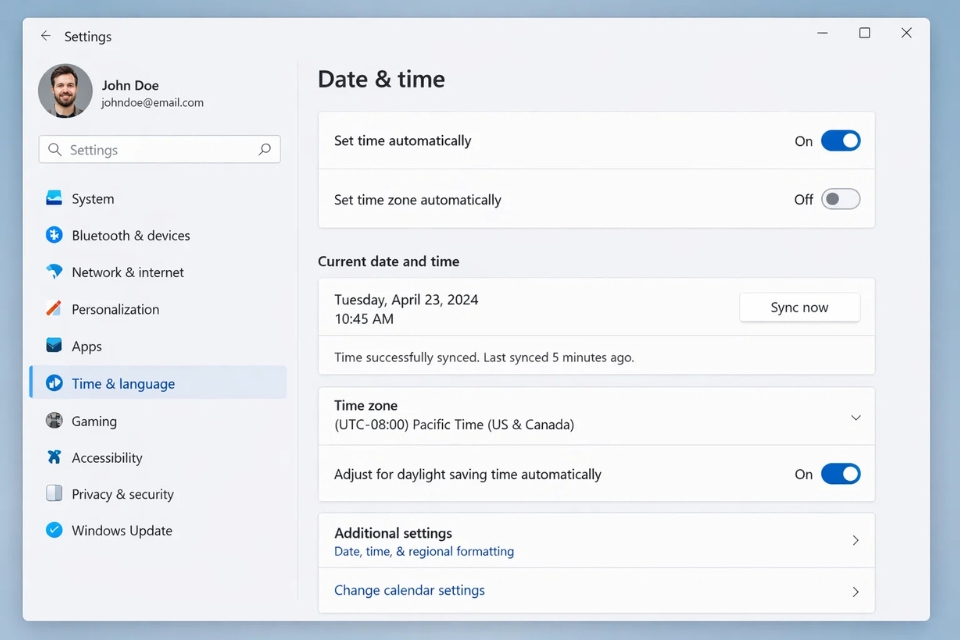Open Bluetooth & devices via its icon
The width and height of the screenshot is (960, 640).
[x=54, y=235]
